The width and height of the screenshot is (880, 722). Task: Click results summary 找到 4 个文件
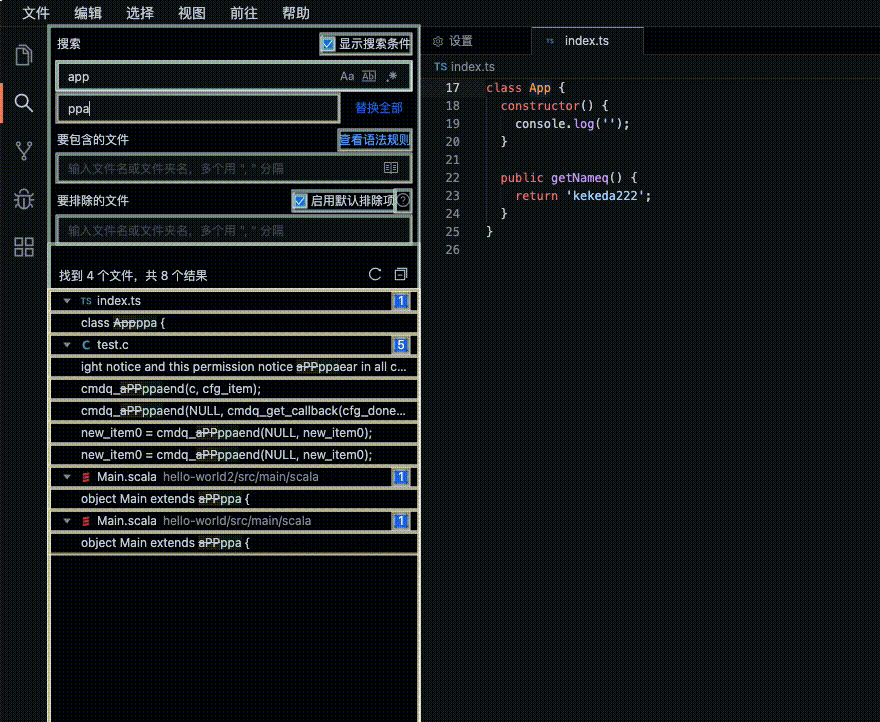click(x=134, y=276)
